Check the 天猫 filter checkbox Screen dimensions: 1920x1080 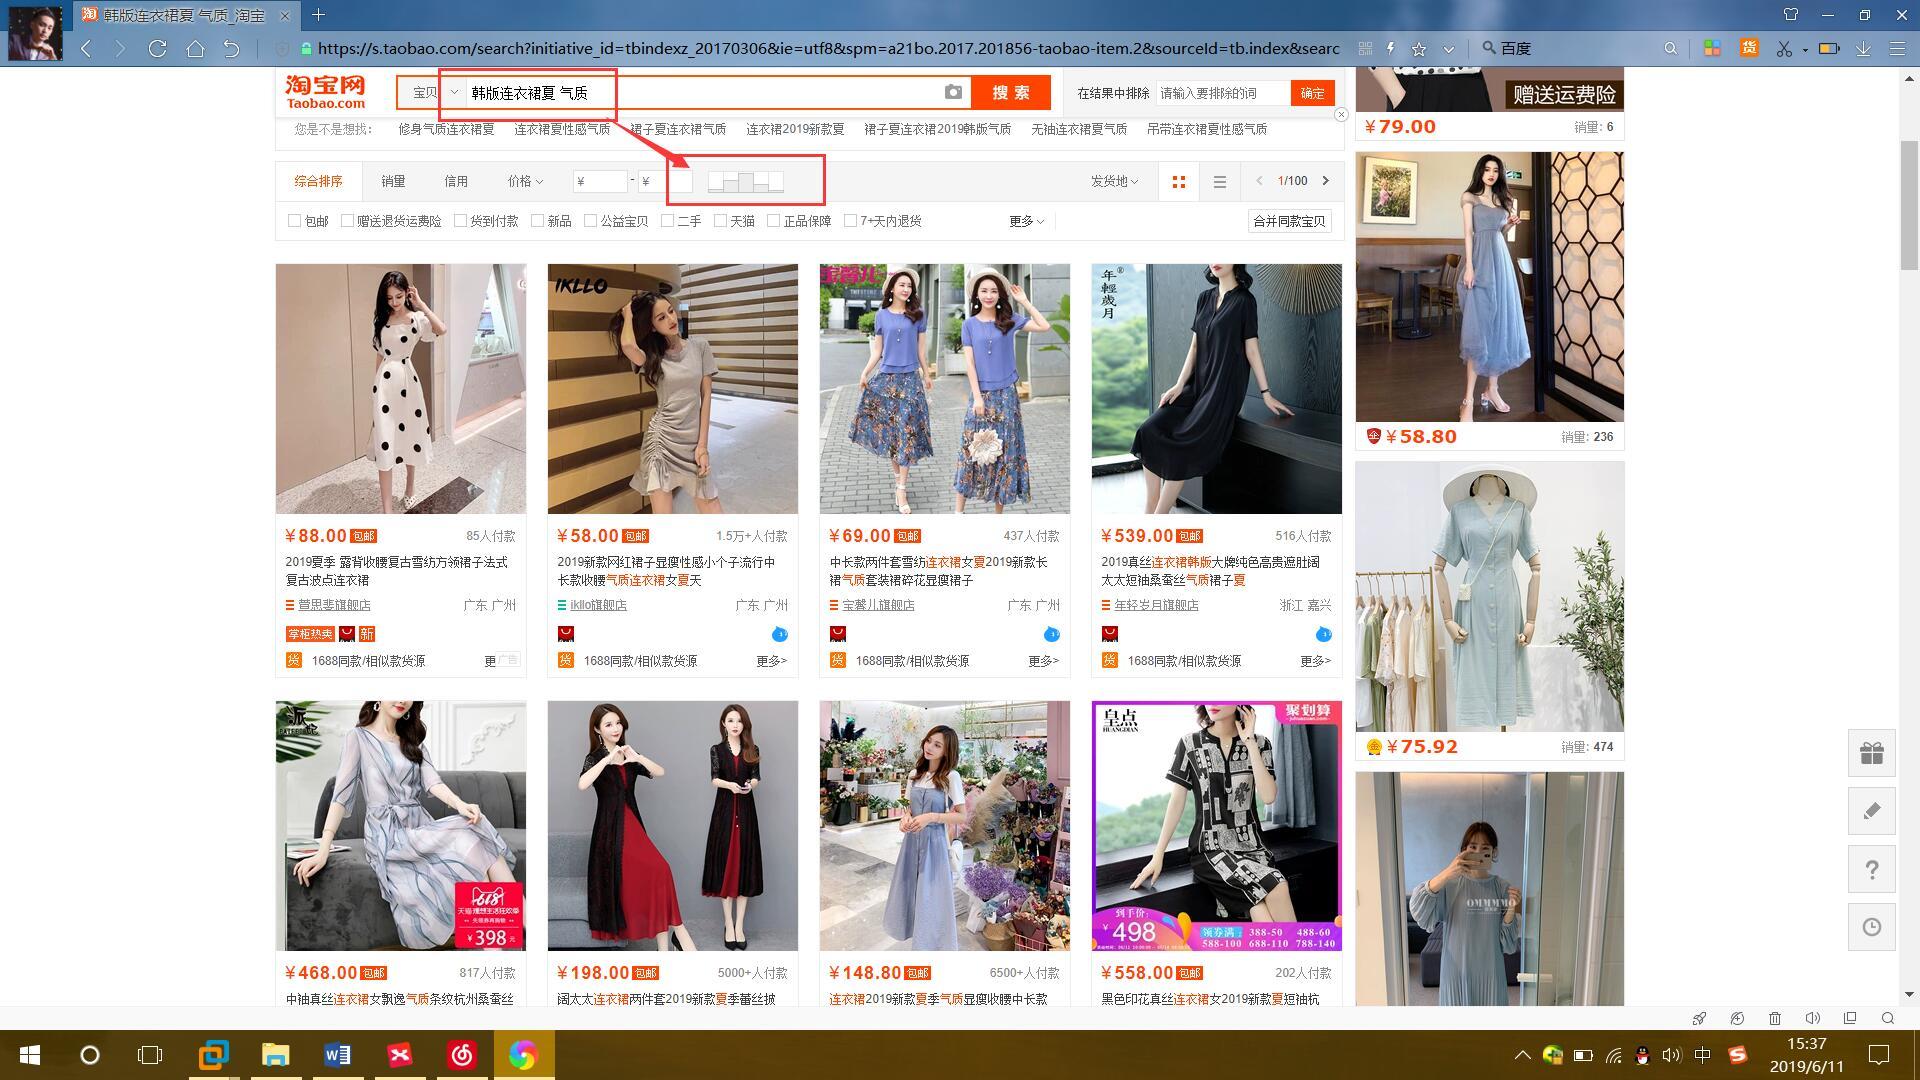[x=720, y=221]
